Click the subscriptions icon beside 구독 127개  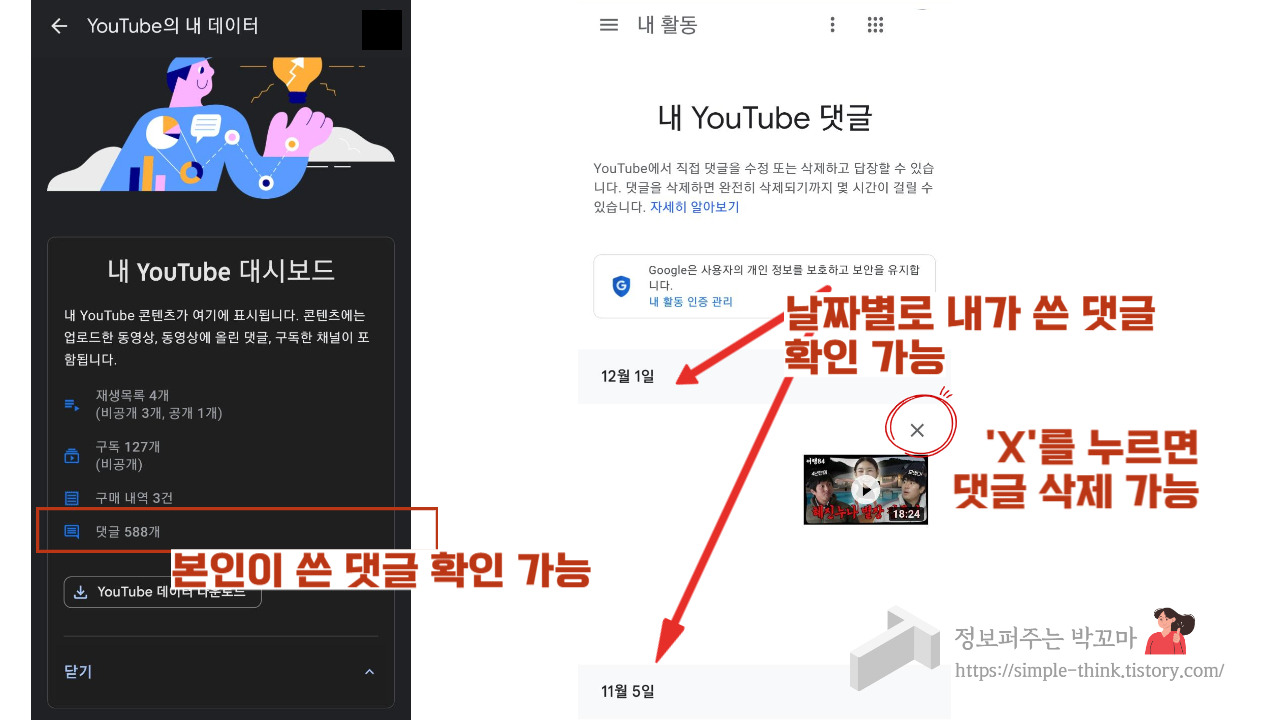pyautogui.click(x=72, y=456)
